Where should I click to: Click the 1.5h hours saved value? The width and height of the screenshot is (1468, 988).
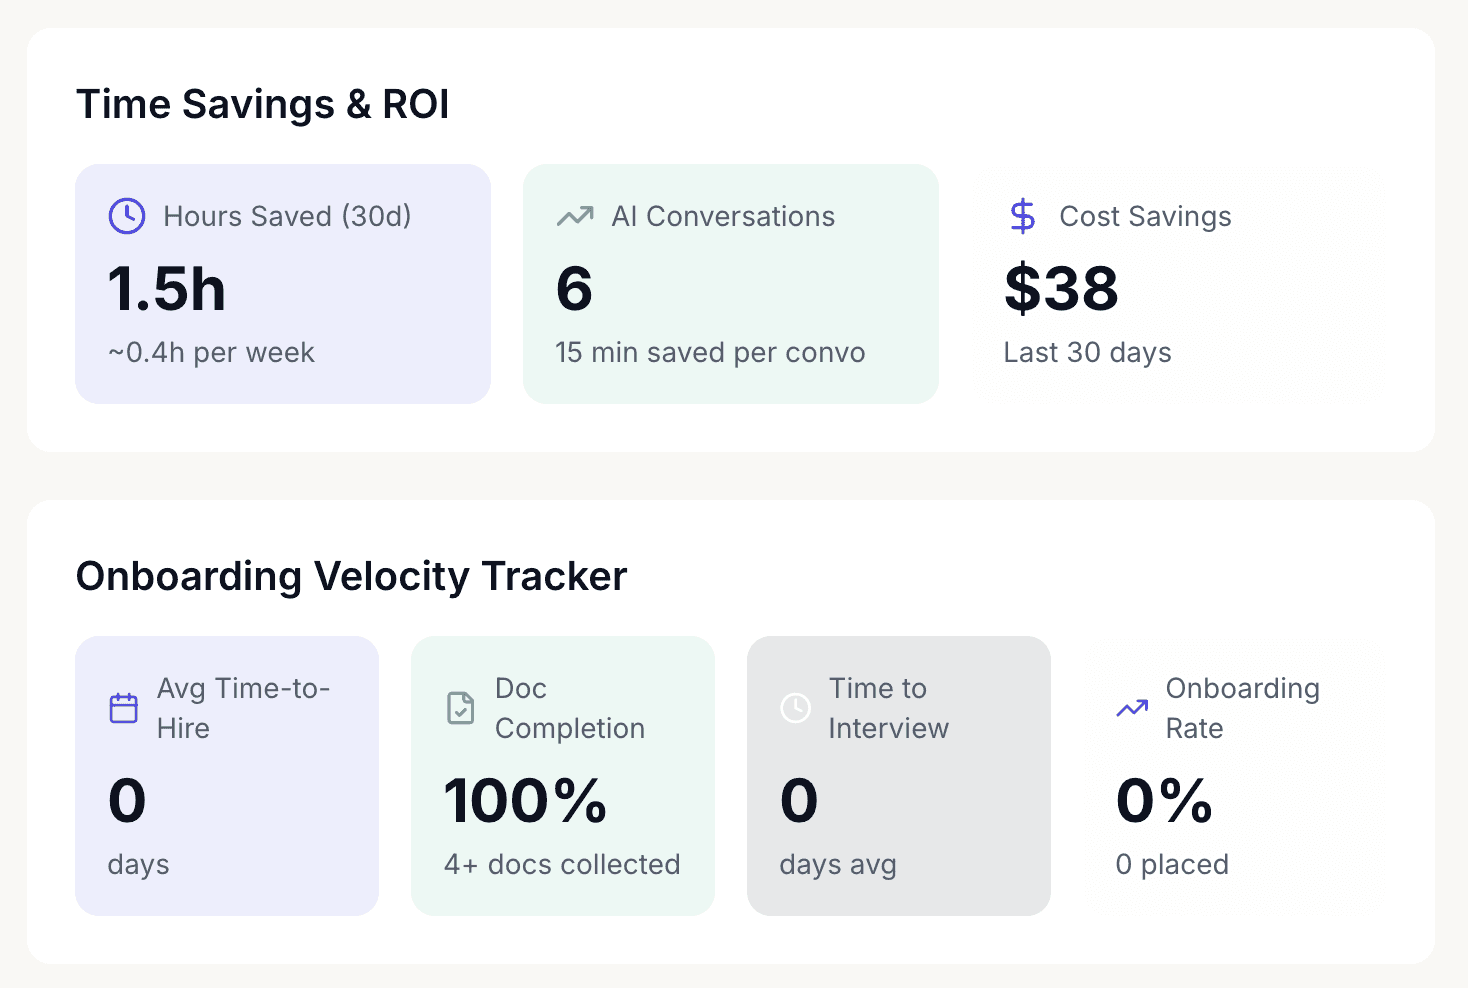[x=166, y=290]
